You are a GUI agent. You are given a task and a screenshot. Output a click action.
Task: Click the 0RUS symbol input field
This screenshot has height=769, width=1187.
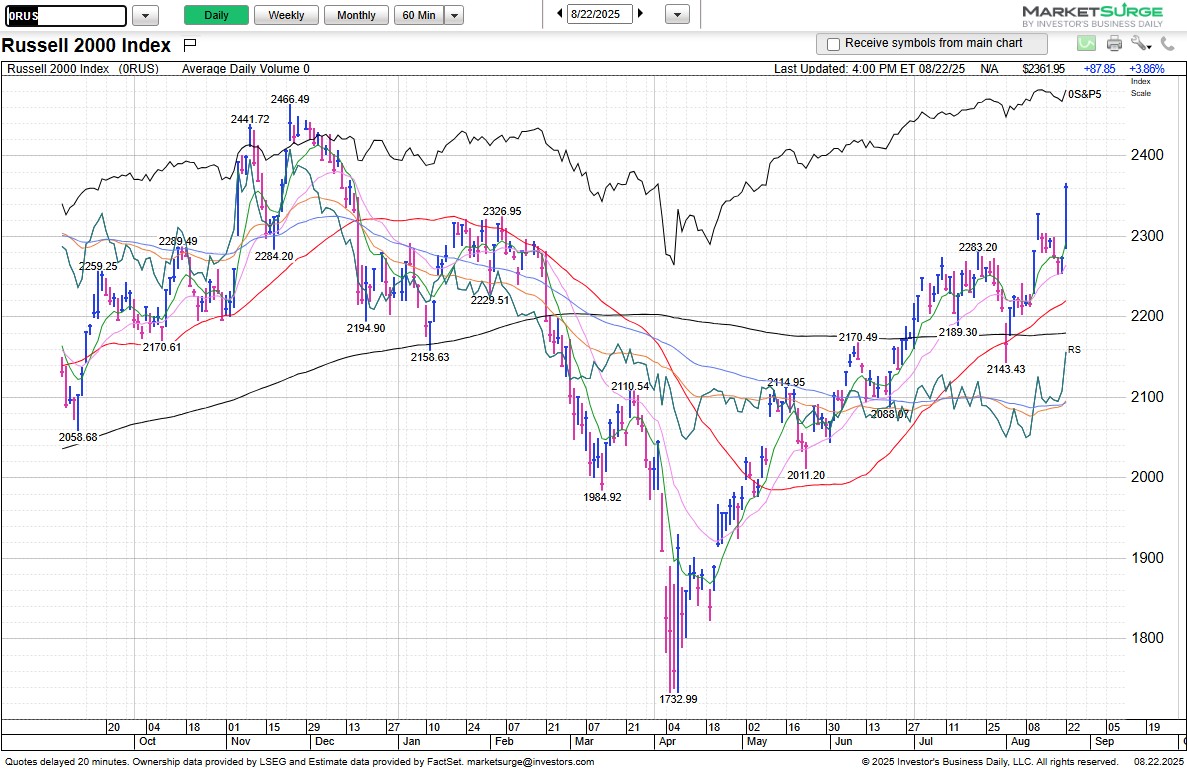pyautogui.click(x=66, y=15)
